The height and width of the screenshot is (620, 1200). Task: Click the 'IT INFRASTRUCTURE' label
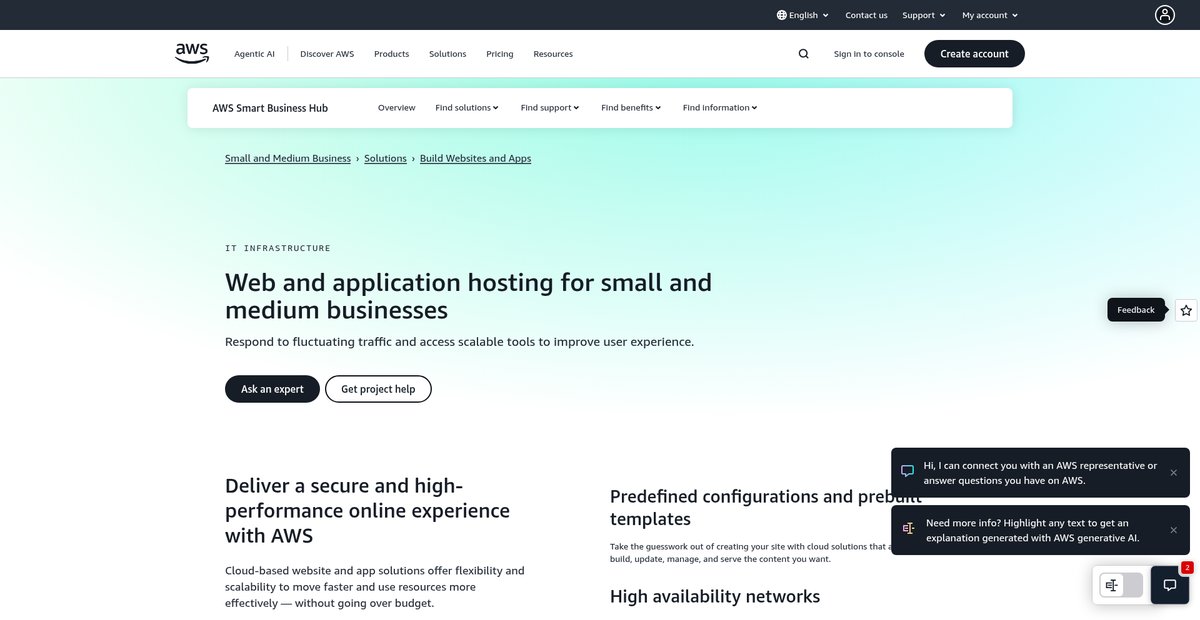pyautogui.click(x=278, y=248)
